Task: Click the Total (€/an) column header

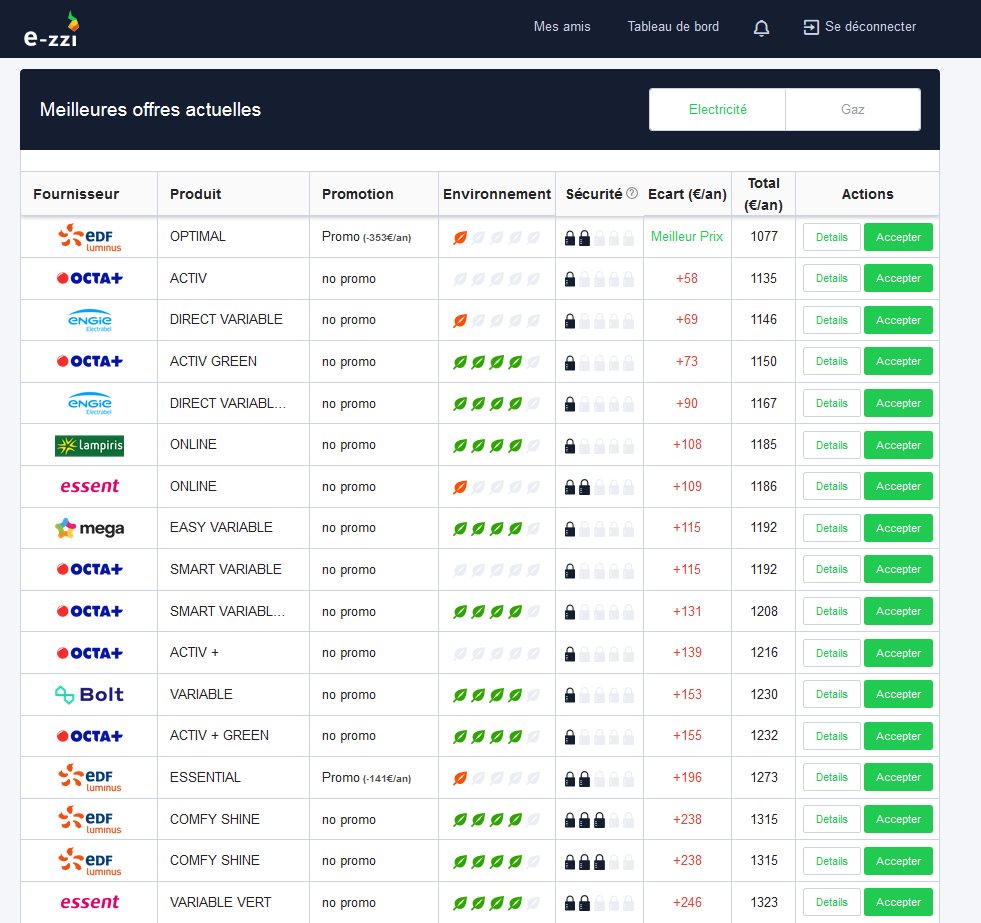Action: click(763, 194)
